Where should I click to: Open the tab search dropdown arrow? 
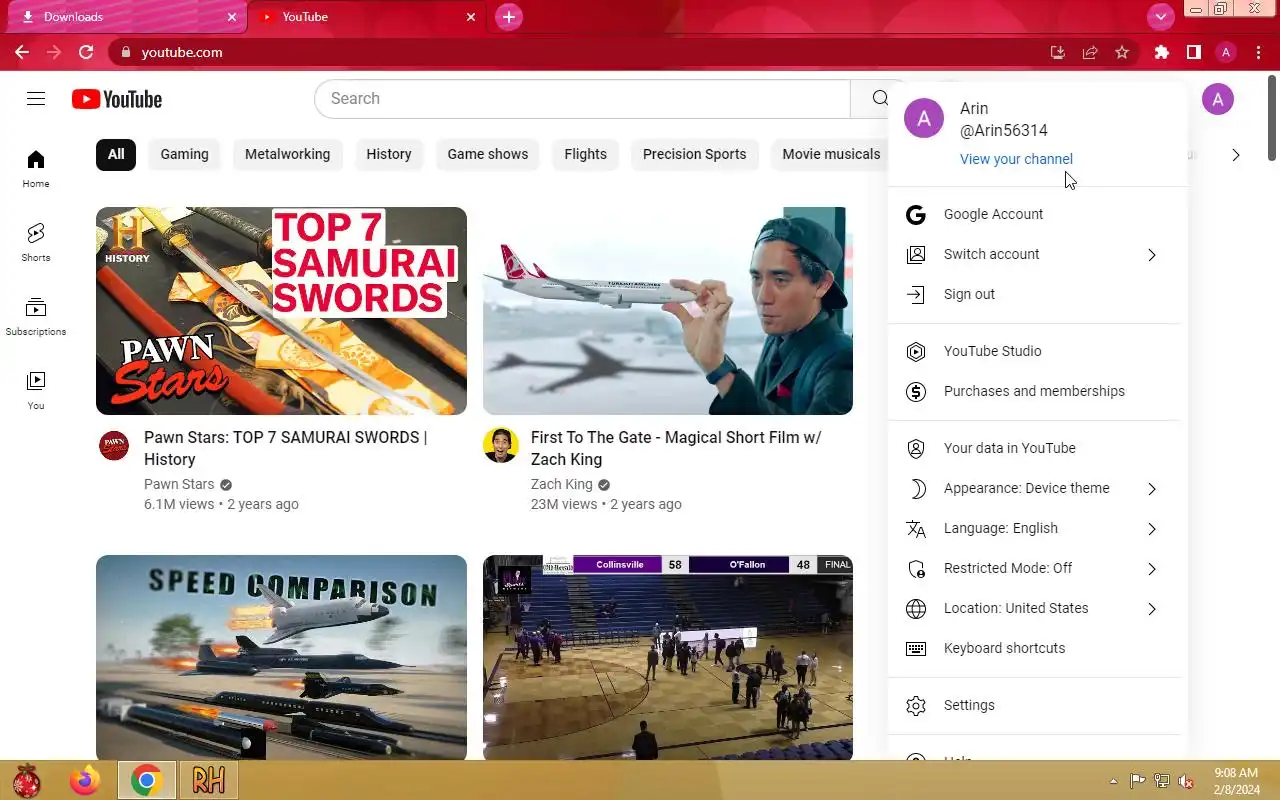[1160, 16]
